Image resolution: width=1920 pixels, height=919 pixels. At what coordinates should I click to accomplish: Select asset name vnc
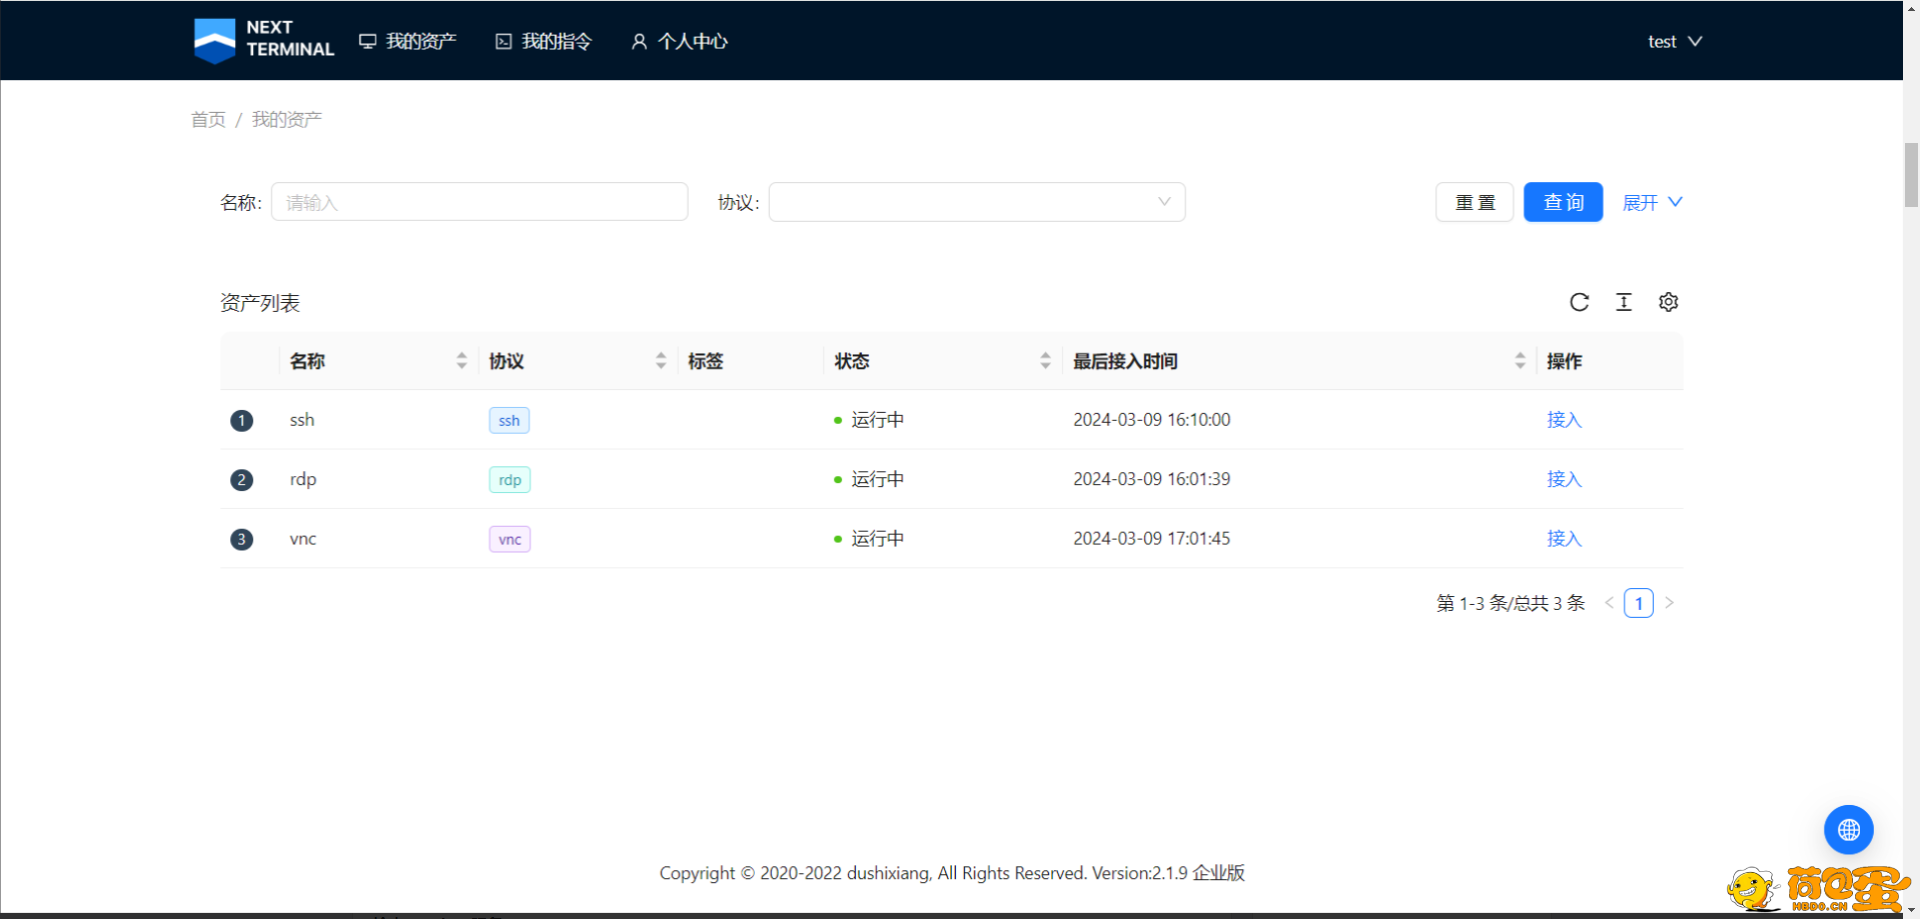tap(303, 538)
